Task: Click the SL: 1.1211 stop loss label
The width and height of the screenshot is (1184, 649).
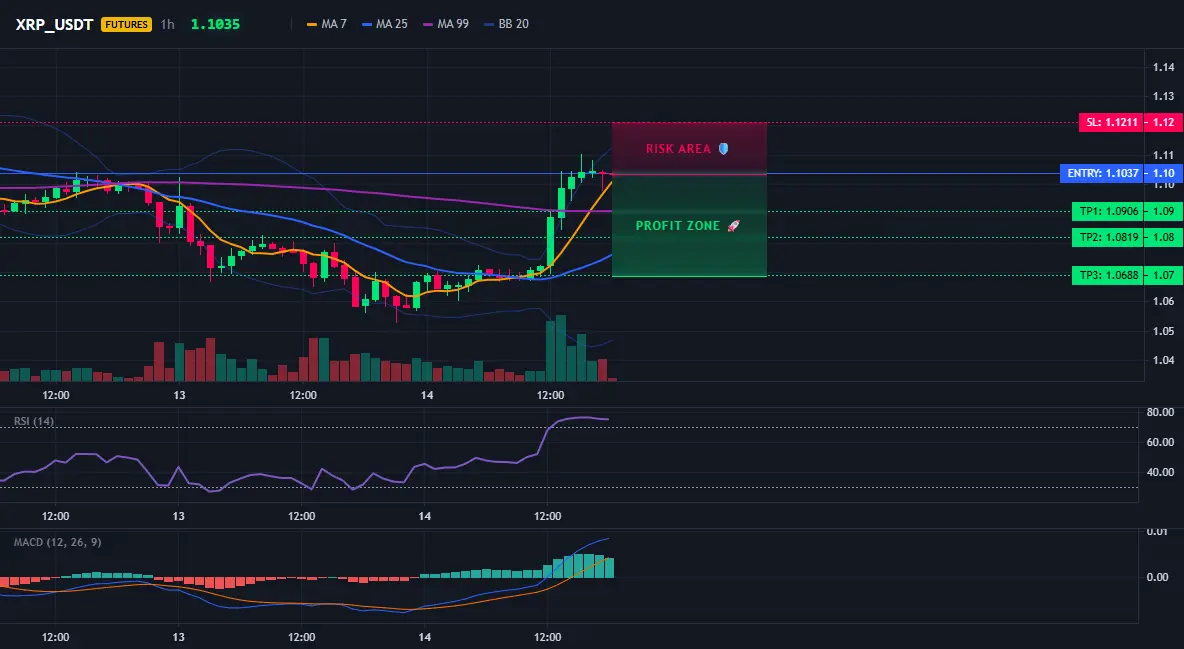Action: click(1111, 122)
